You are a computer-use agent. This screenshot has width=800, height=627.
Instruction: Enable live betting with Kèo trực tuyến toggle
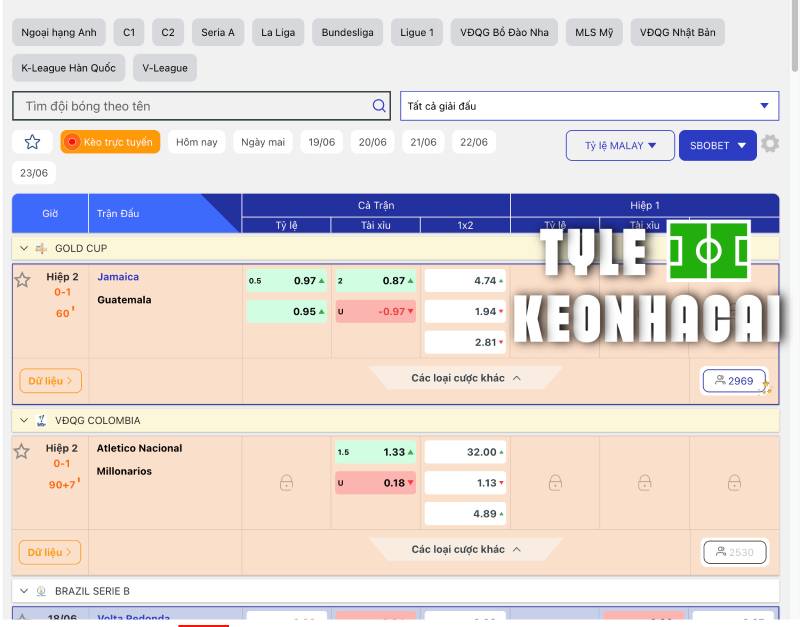(x=110, y=141)
